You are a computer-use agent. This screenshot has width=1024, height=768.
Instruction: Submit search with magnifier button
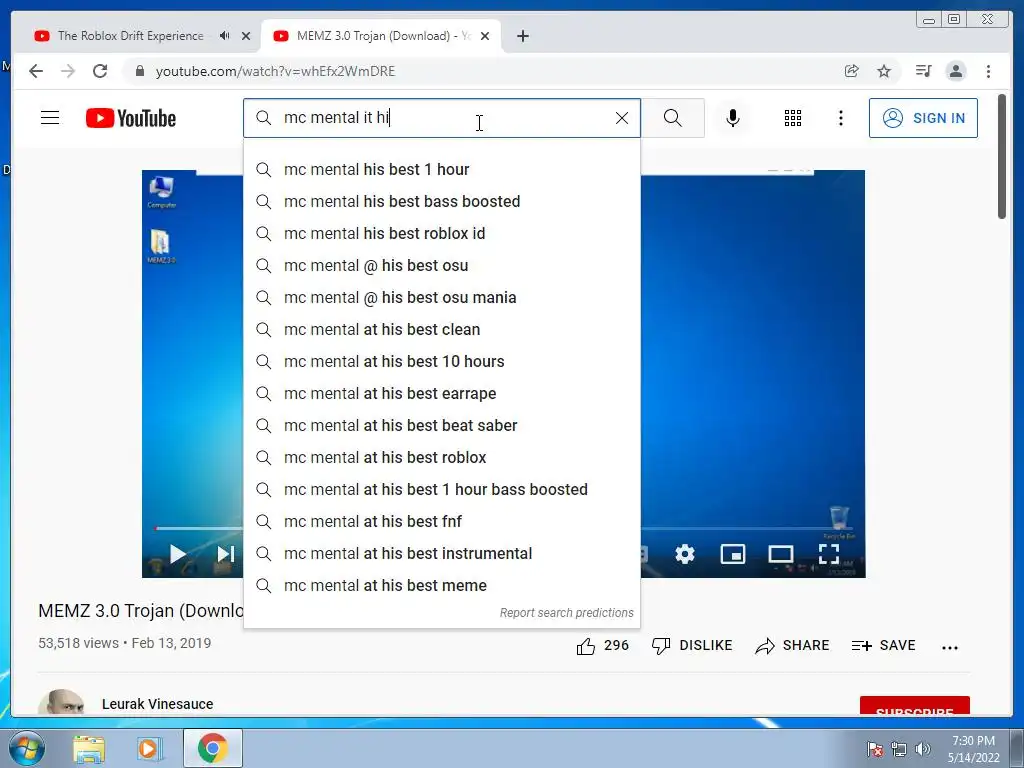click(x=673, y=118)
